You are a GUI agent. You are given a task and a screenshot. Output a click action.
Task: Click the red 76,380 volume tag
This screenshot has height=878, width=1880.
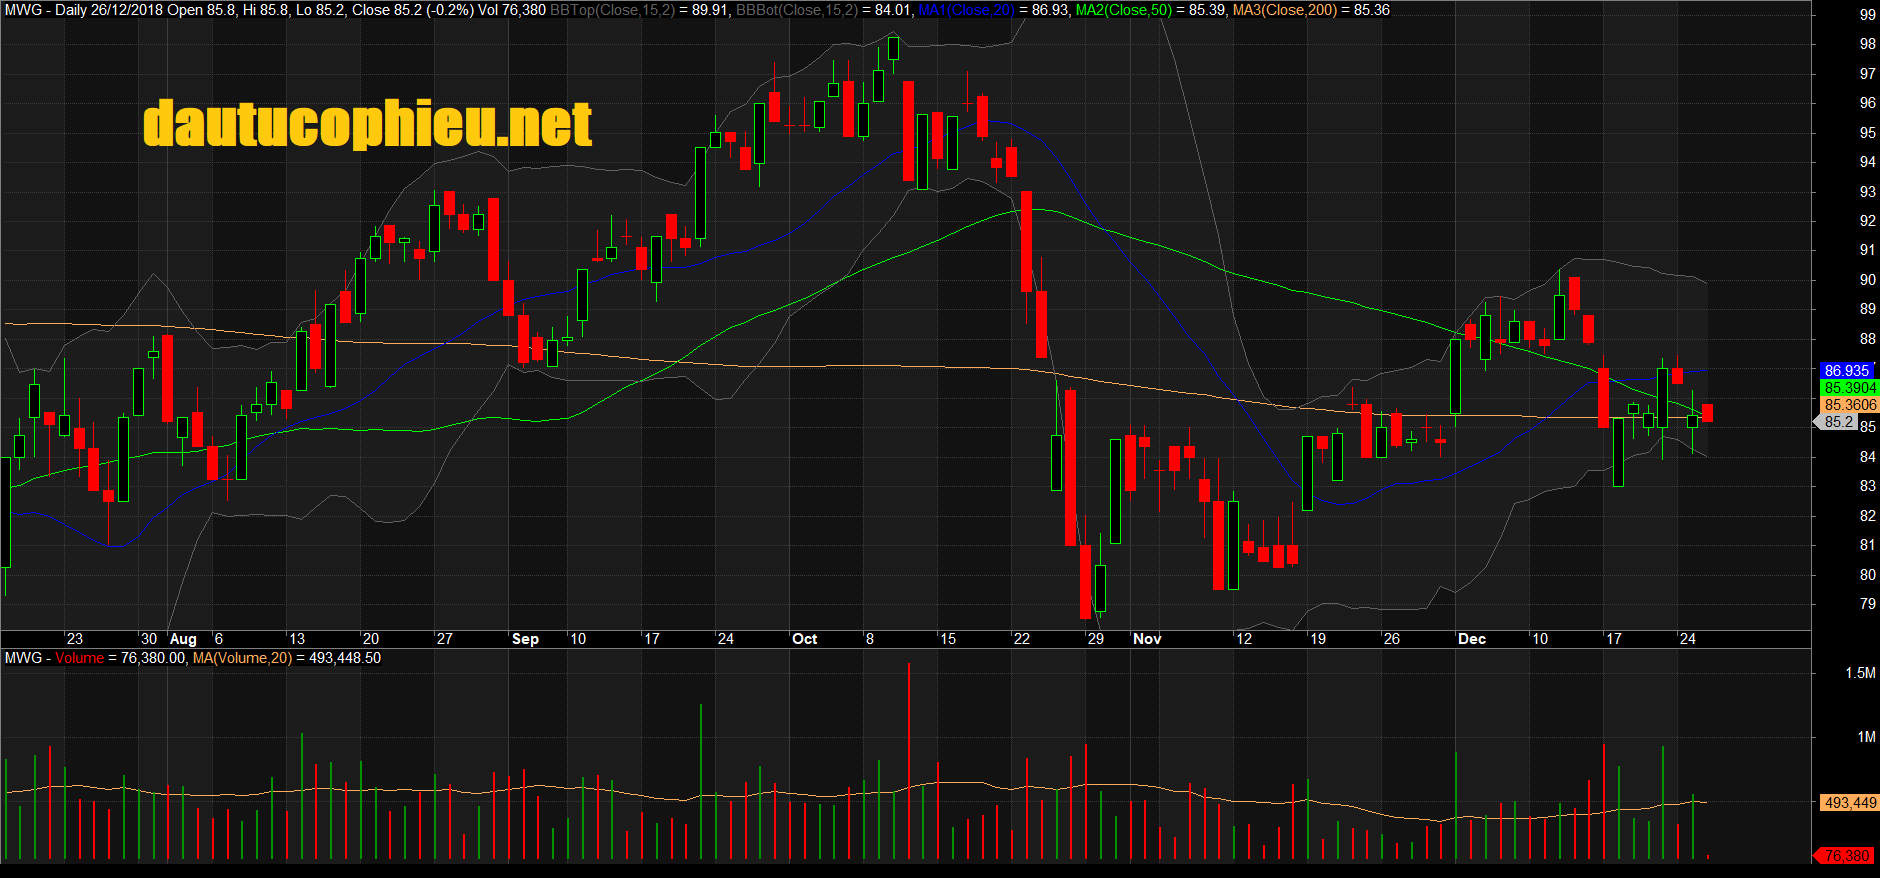pos(1845,856)
